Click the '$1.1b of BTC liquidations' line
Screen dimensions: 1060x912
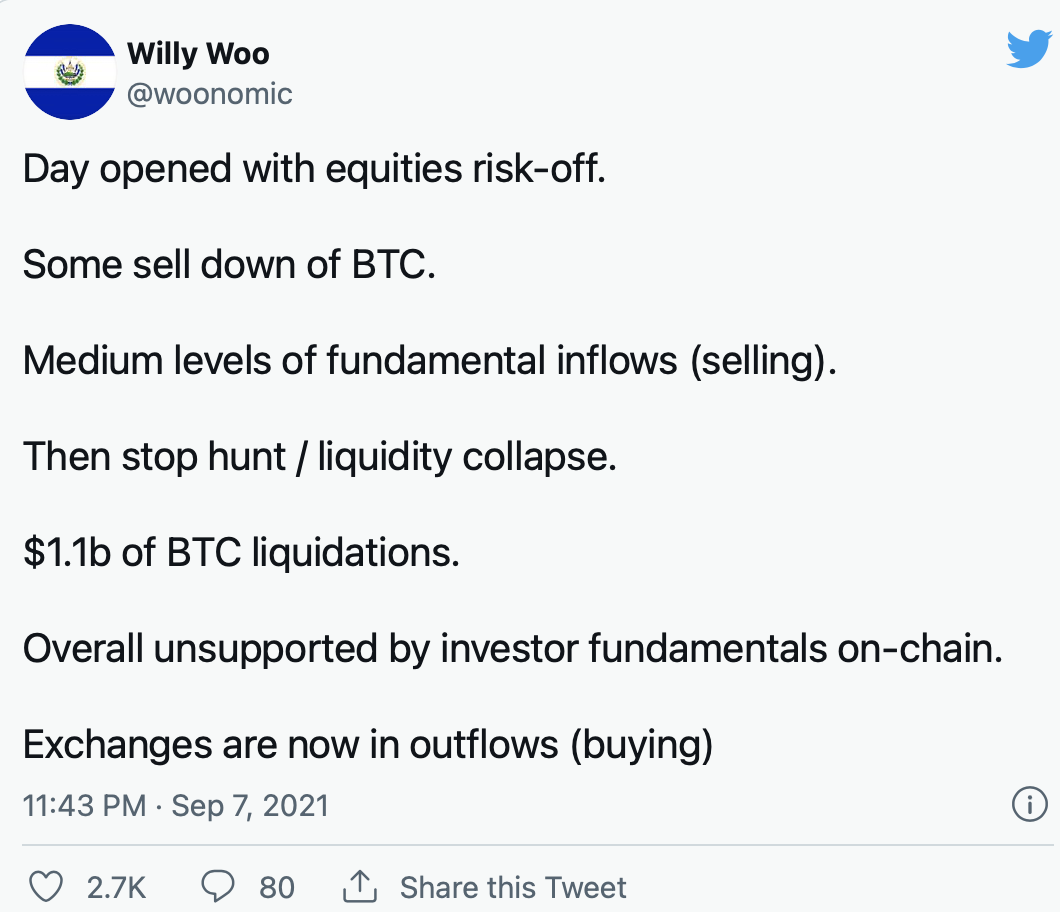tap(241, 552)
